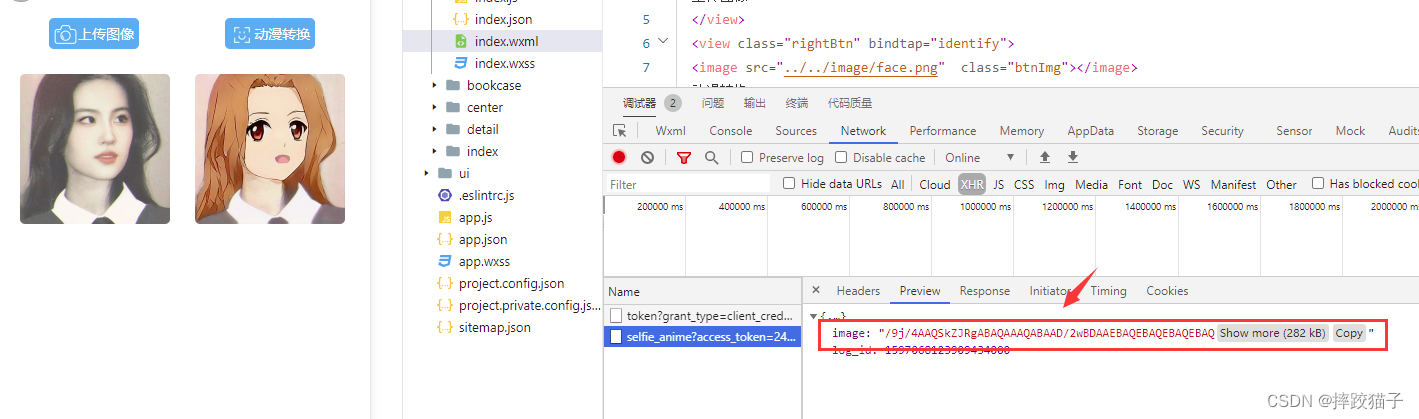Click the index.wxml file icon

(x=460, y=41)
